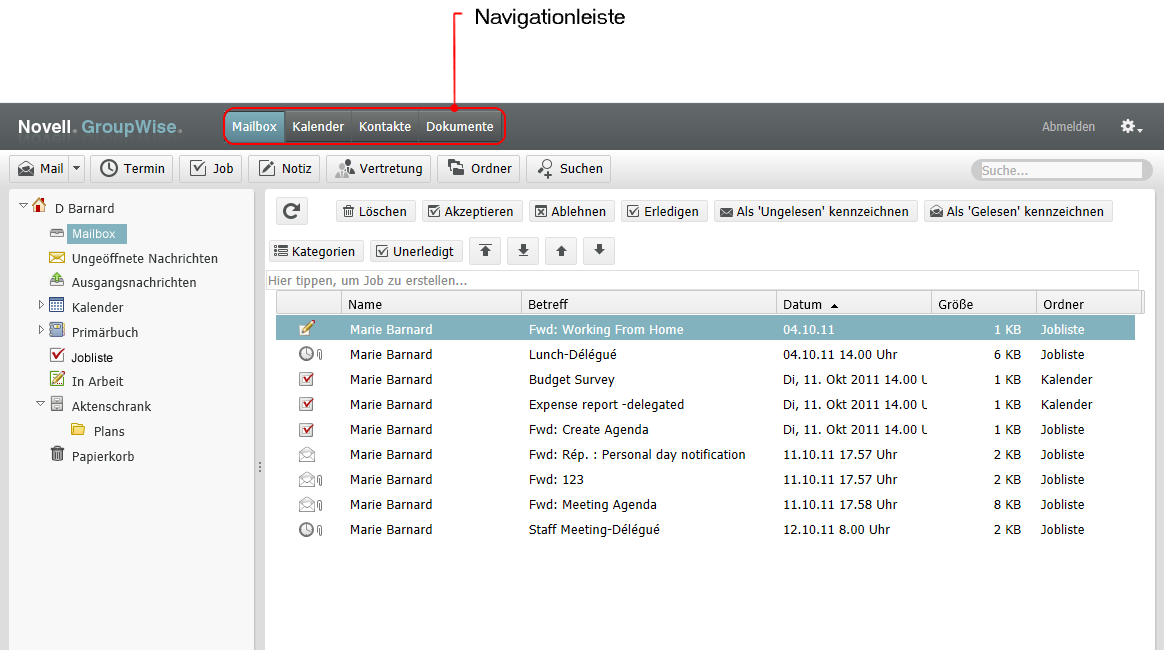Sort by the Größe column header

pyautogui.click(x=984, y=304)
